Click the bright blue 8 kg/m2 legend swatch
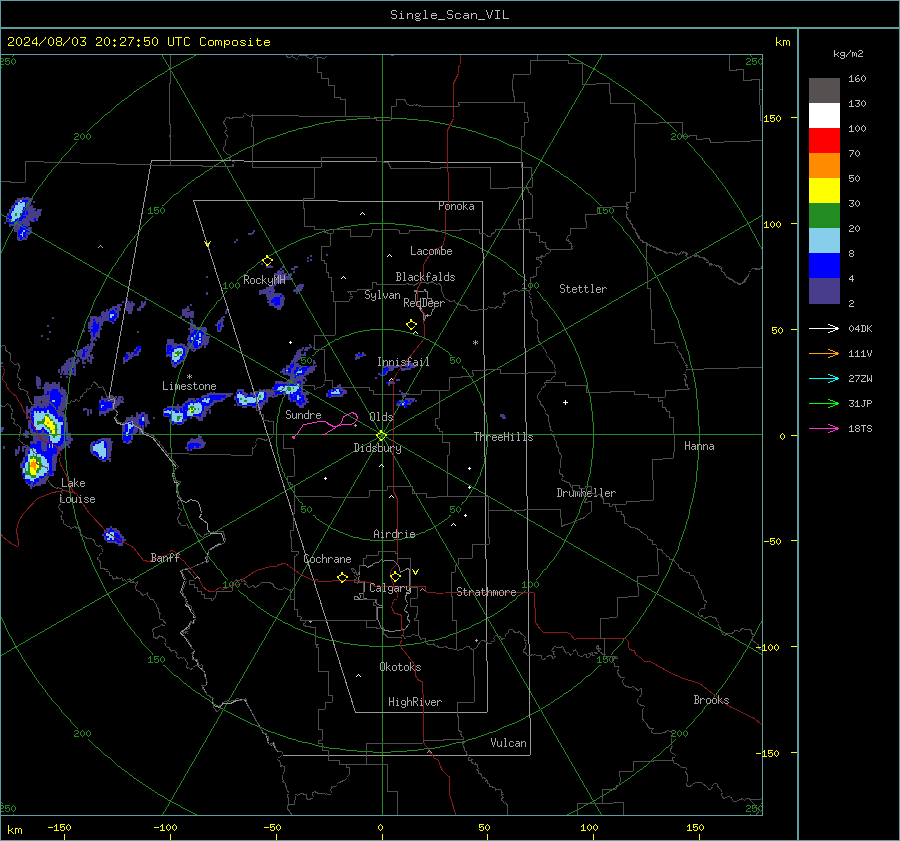Image resolution: width=900 pixels, height=841 pixels. click(824, 266)
